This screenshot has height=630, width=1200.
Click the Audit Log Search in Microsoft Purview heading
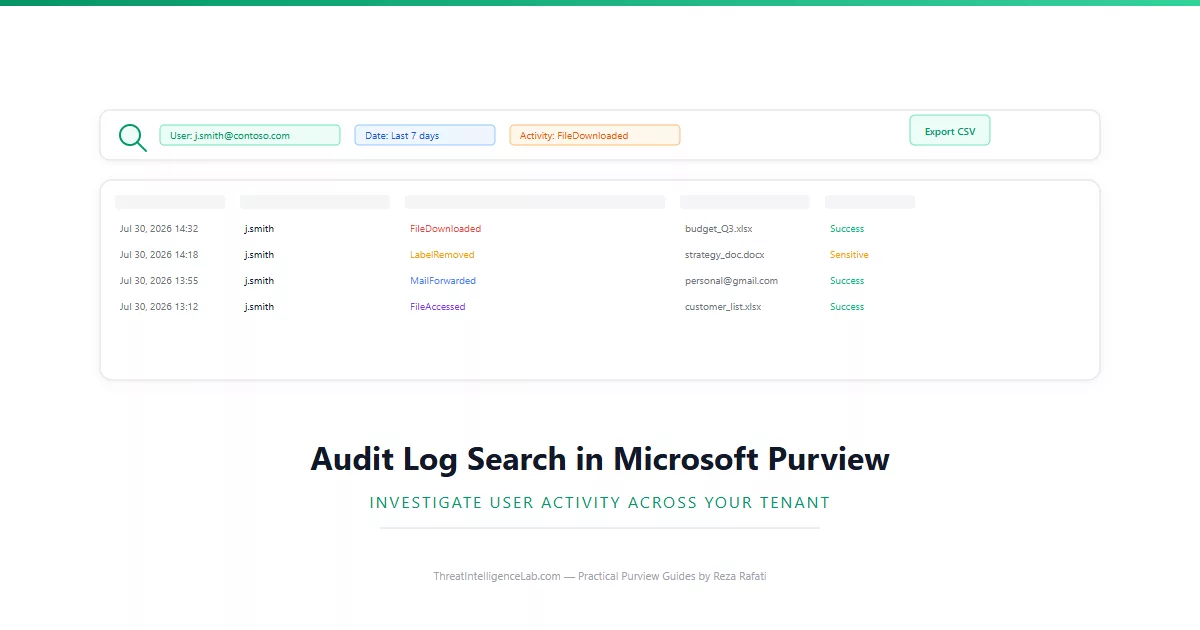pos(600,459)
